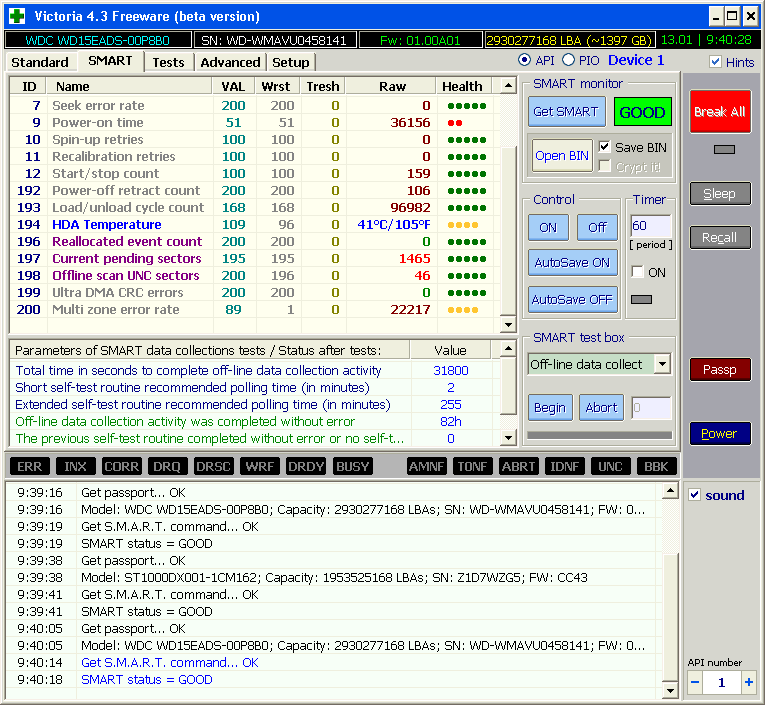Open the Off-line data collect dropdown
The width and height of the screenshot is (765, 705).
point(662,364)
